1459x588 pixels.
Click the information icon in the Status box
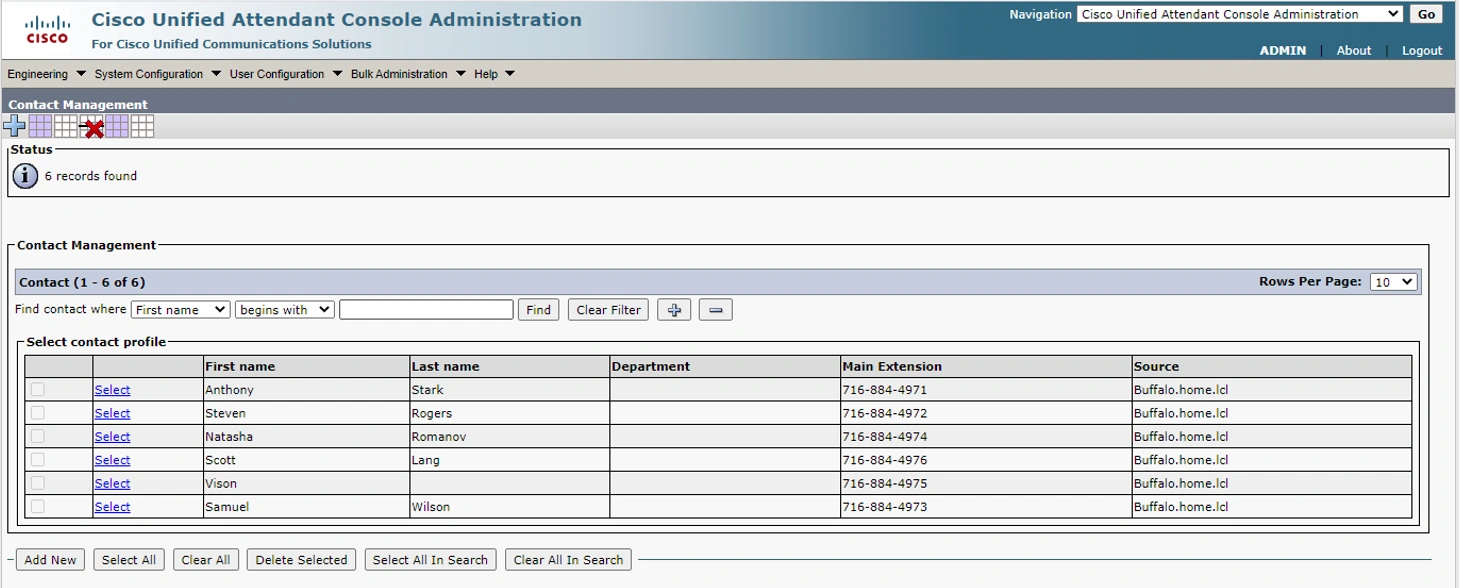pos(25,176)
